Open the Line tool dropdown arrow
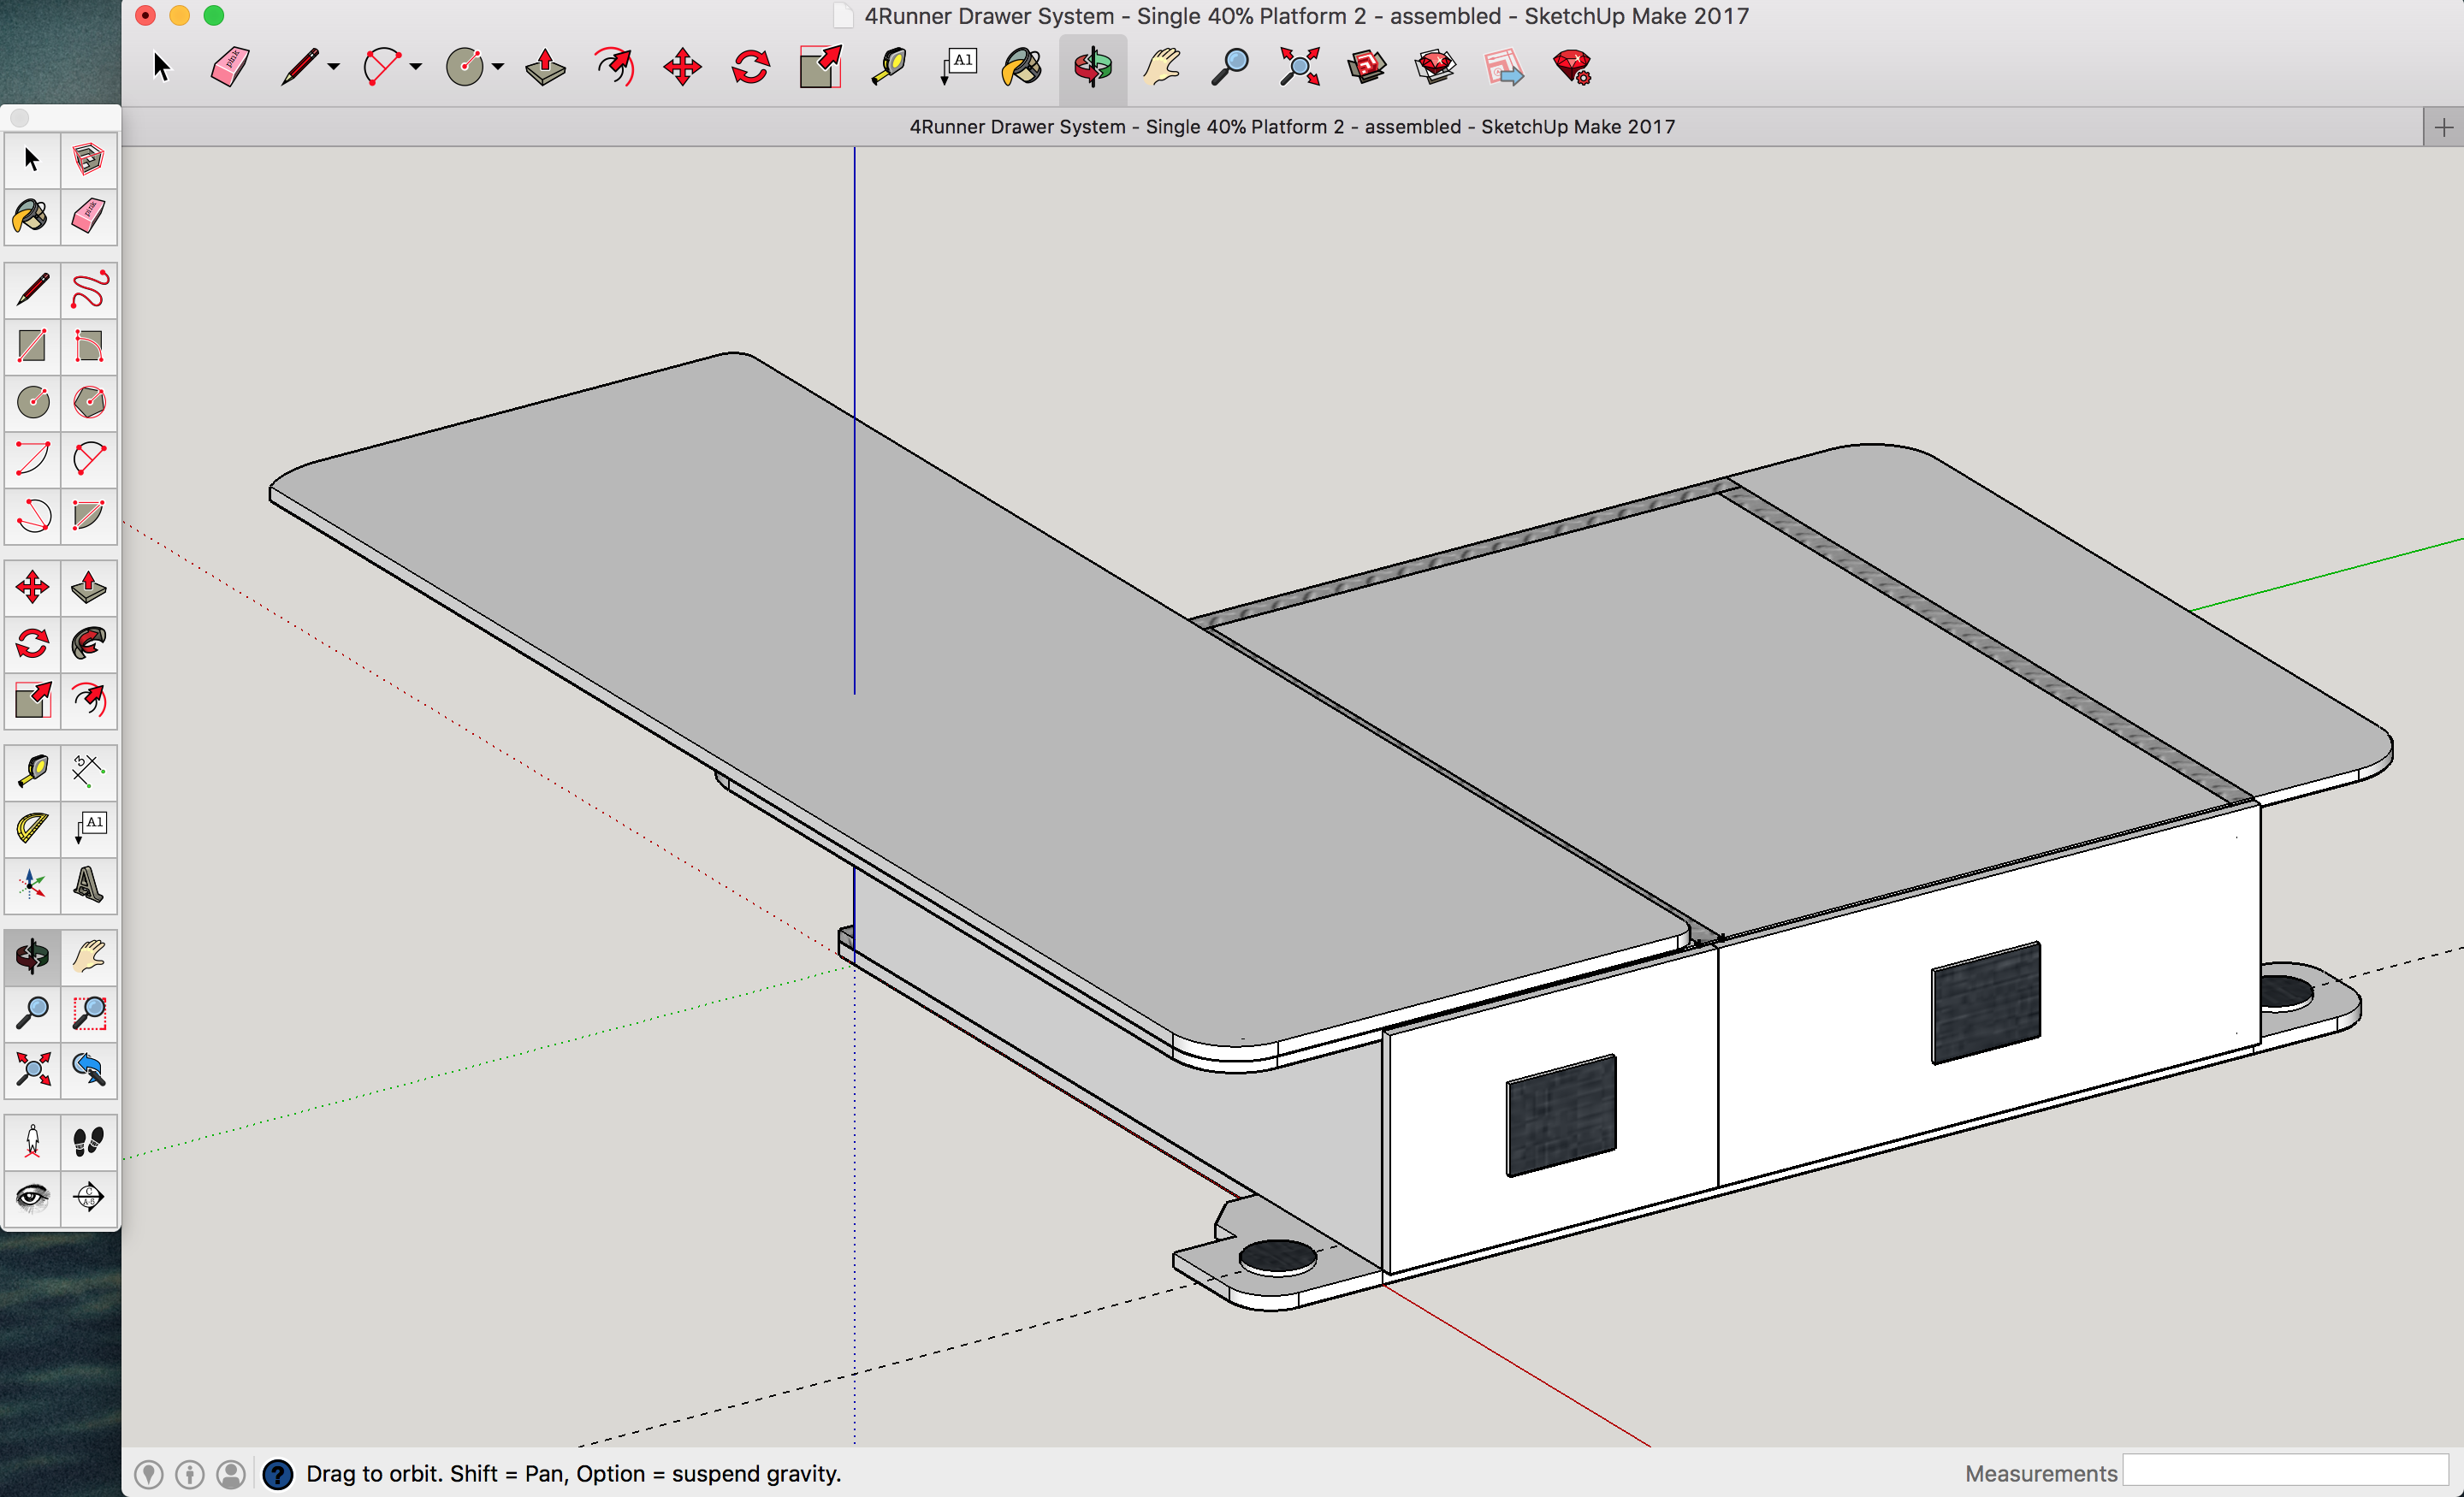 click(334, 67)
